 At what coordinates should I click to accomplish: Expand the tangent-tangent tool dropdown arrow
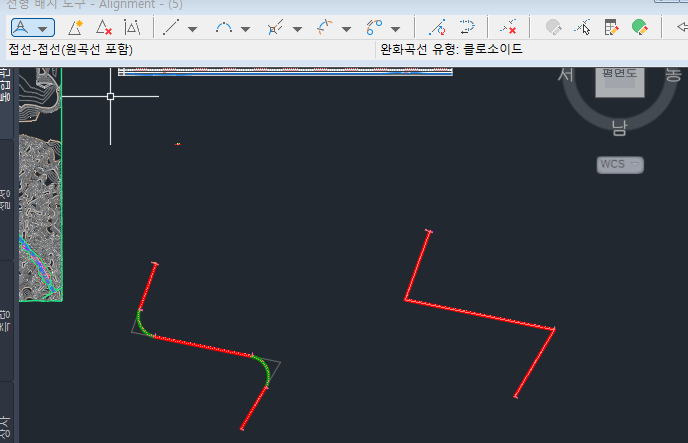tap(43, 28)
